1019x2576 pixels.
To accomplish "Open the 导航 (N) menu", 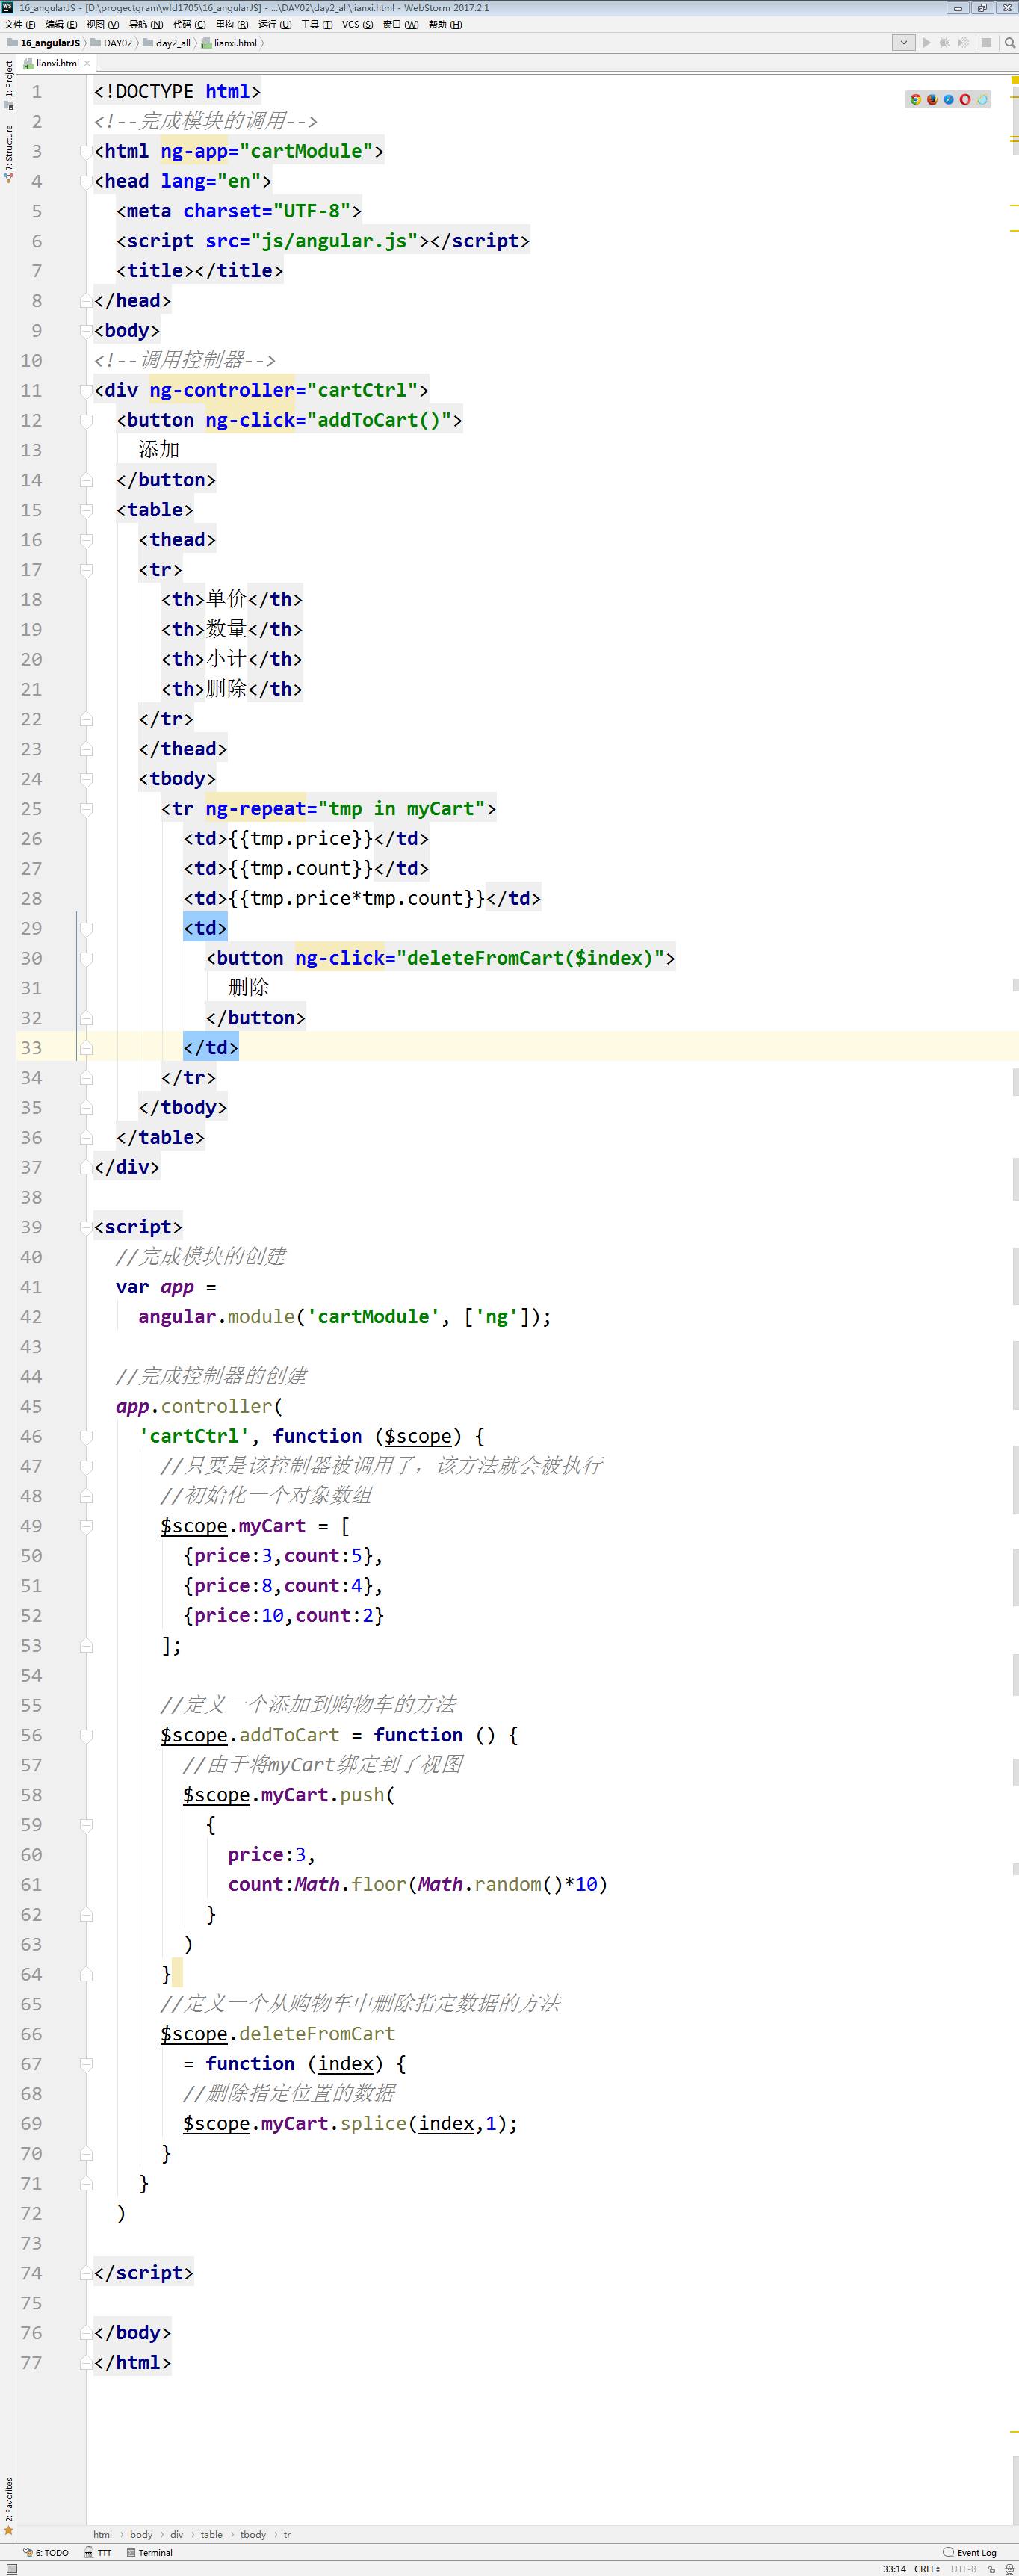I will coord(146,25).
